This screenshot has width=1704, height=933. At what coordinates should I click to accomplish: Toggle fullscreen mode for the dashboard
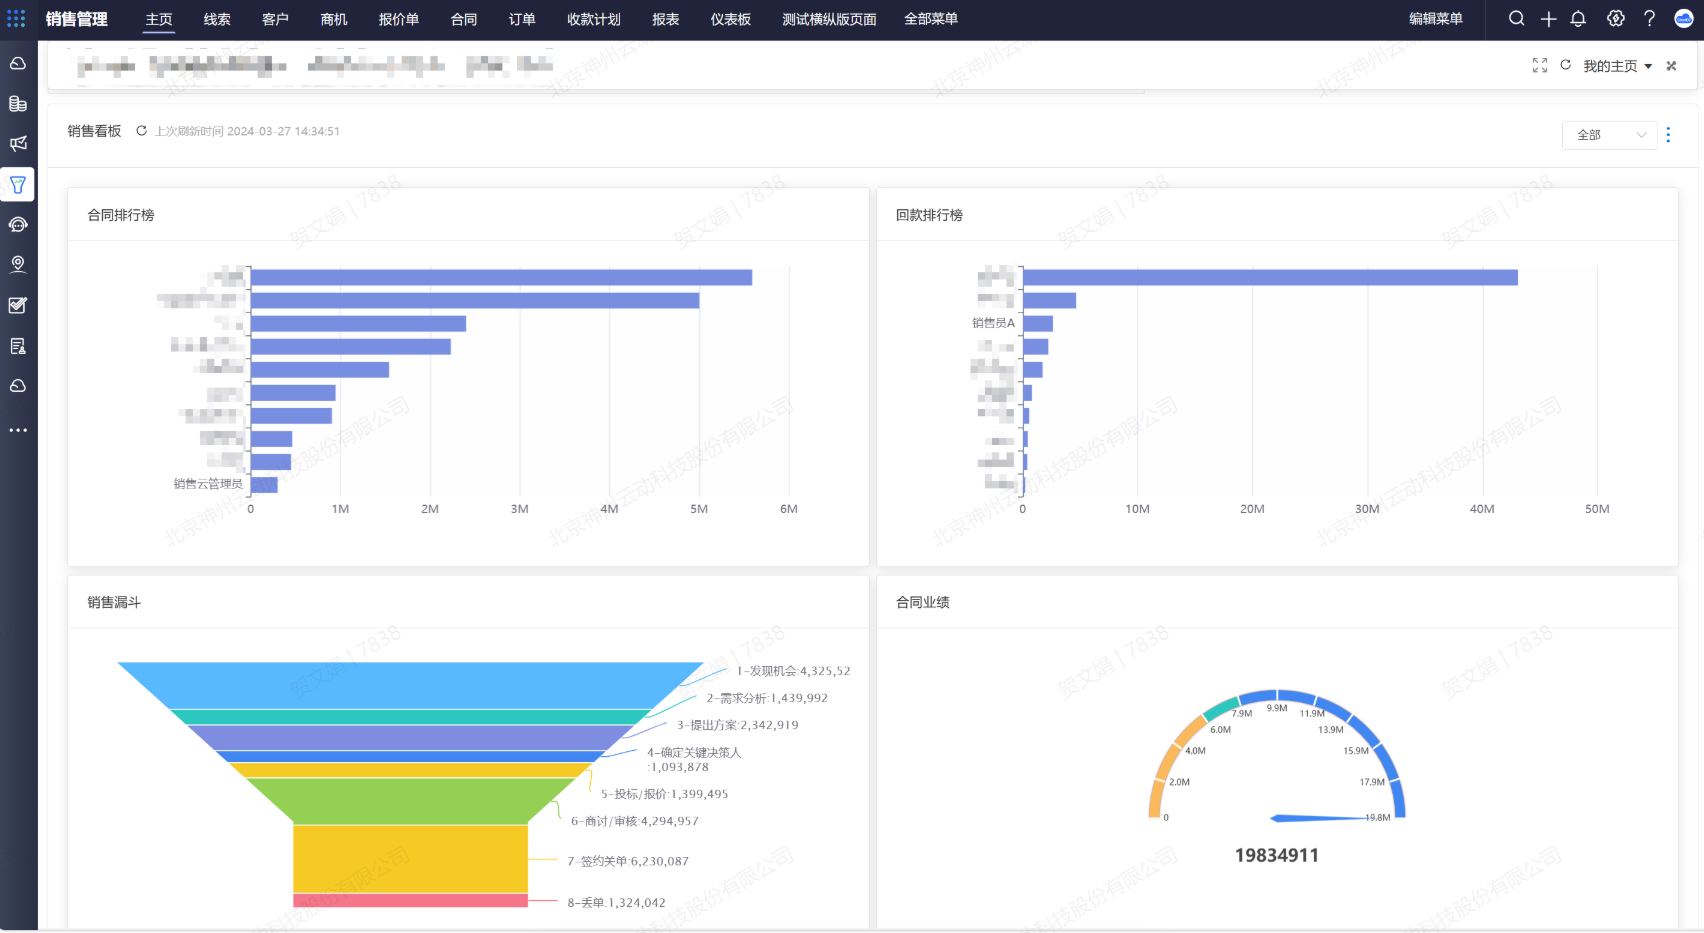(x=1539, y=66)
